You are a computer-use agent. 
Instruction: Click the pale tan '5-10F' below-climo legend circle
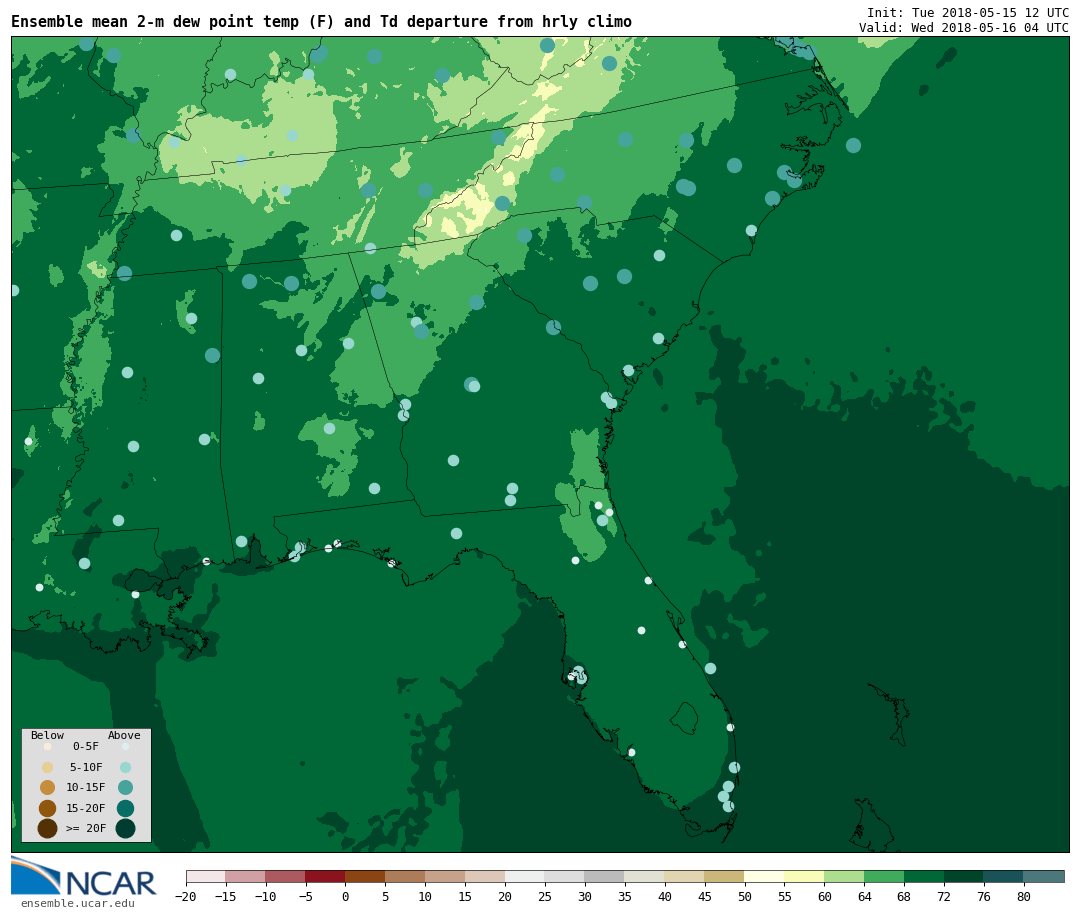48,768
